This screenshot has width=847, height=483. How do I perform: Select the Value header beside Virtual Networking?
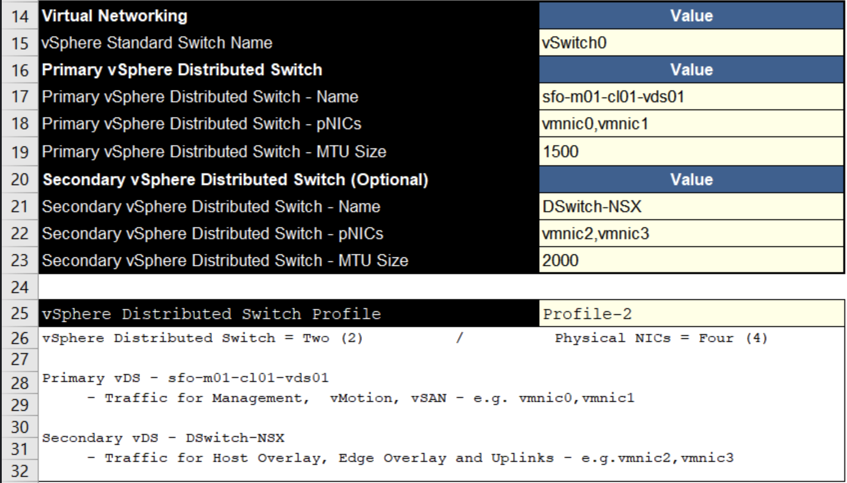click(x=690, y=16)
